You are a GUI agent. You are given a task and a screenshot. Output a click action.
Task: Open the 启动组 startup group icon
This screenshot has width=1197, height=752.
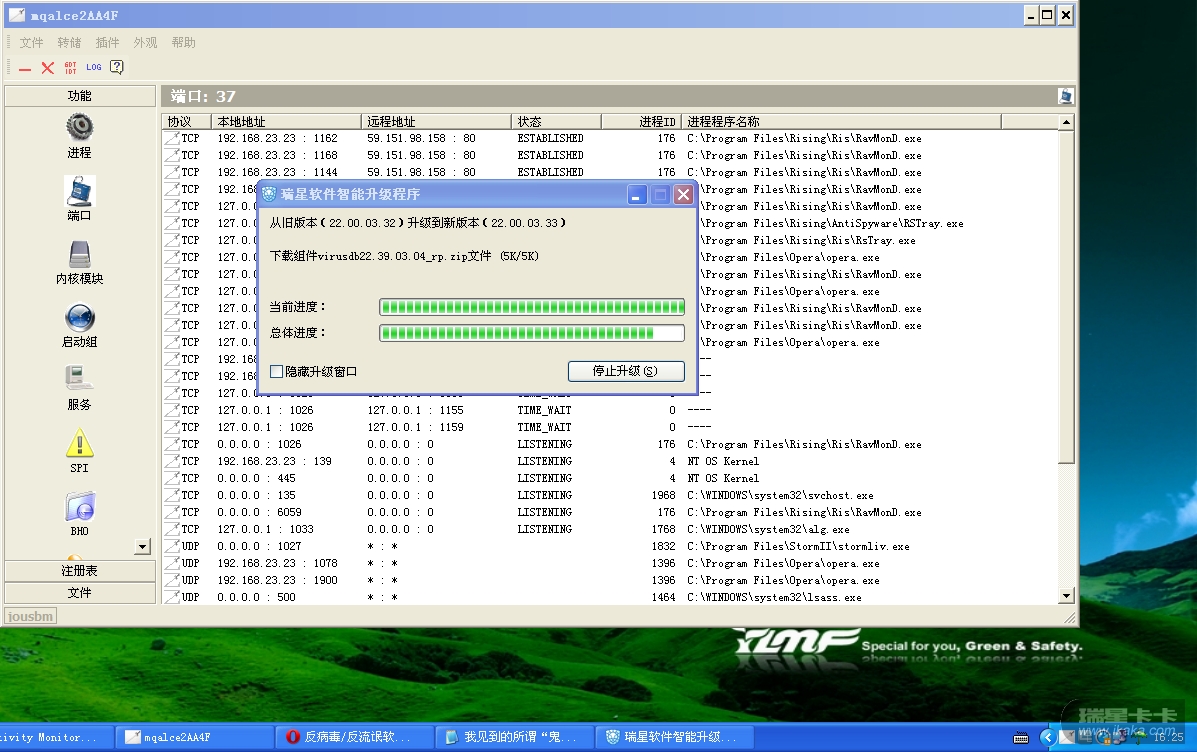pos(79,318)
